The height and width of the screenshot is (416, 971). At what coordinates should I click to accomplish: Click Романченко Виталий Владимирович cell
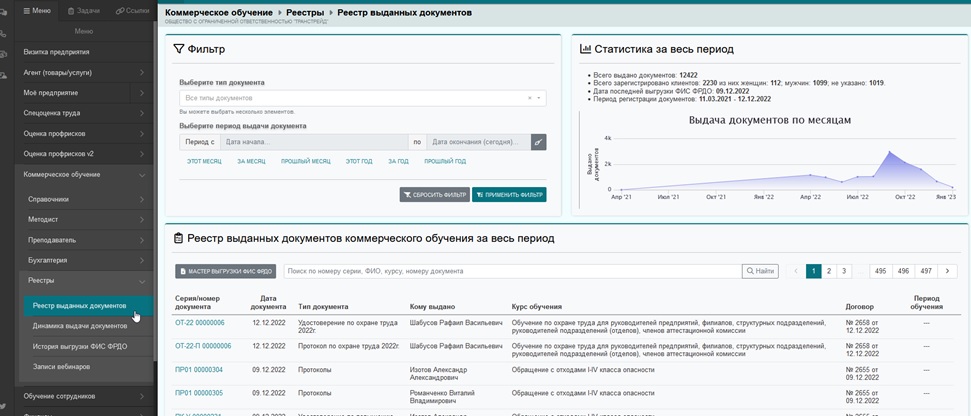point(443,397)
